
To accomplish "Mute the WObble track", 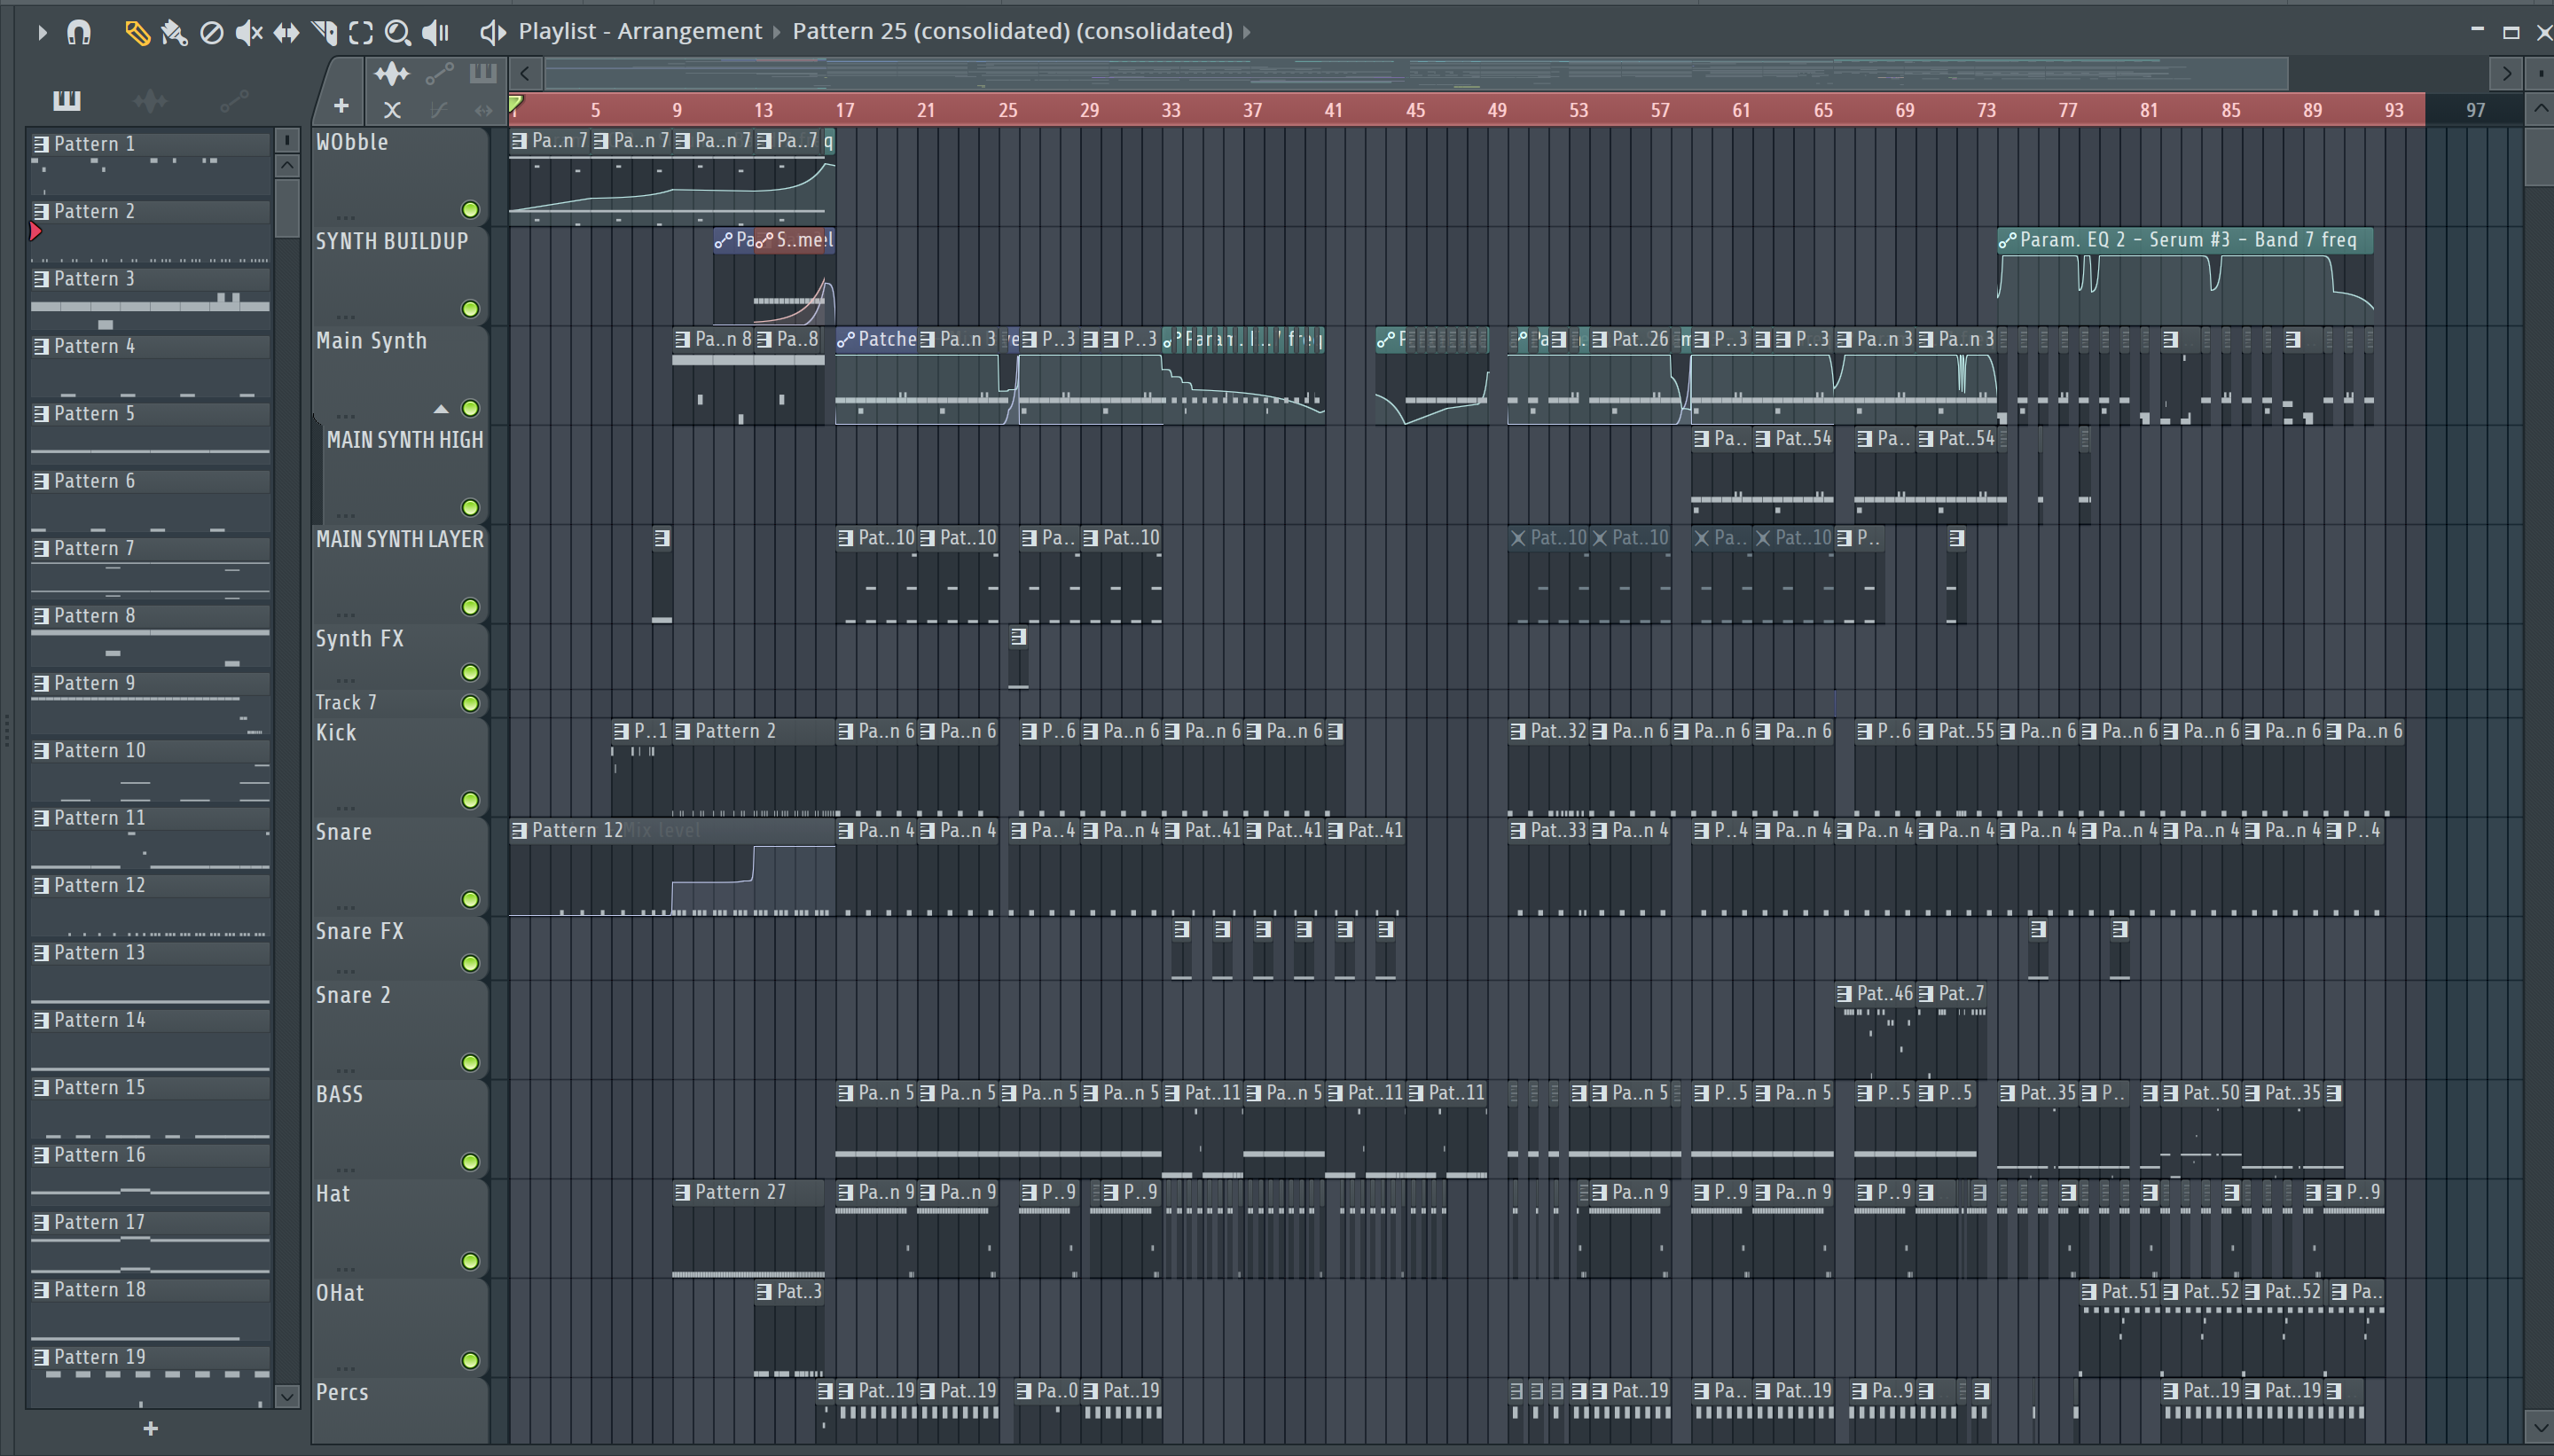I will tap(470, 209).
